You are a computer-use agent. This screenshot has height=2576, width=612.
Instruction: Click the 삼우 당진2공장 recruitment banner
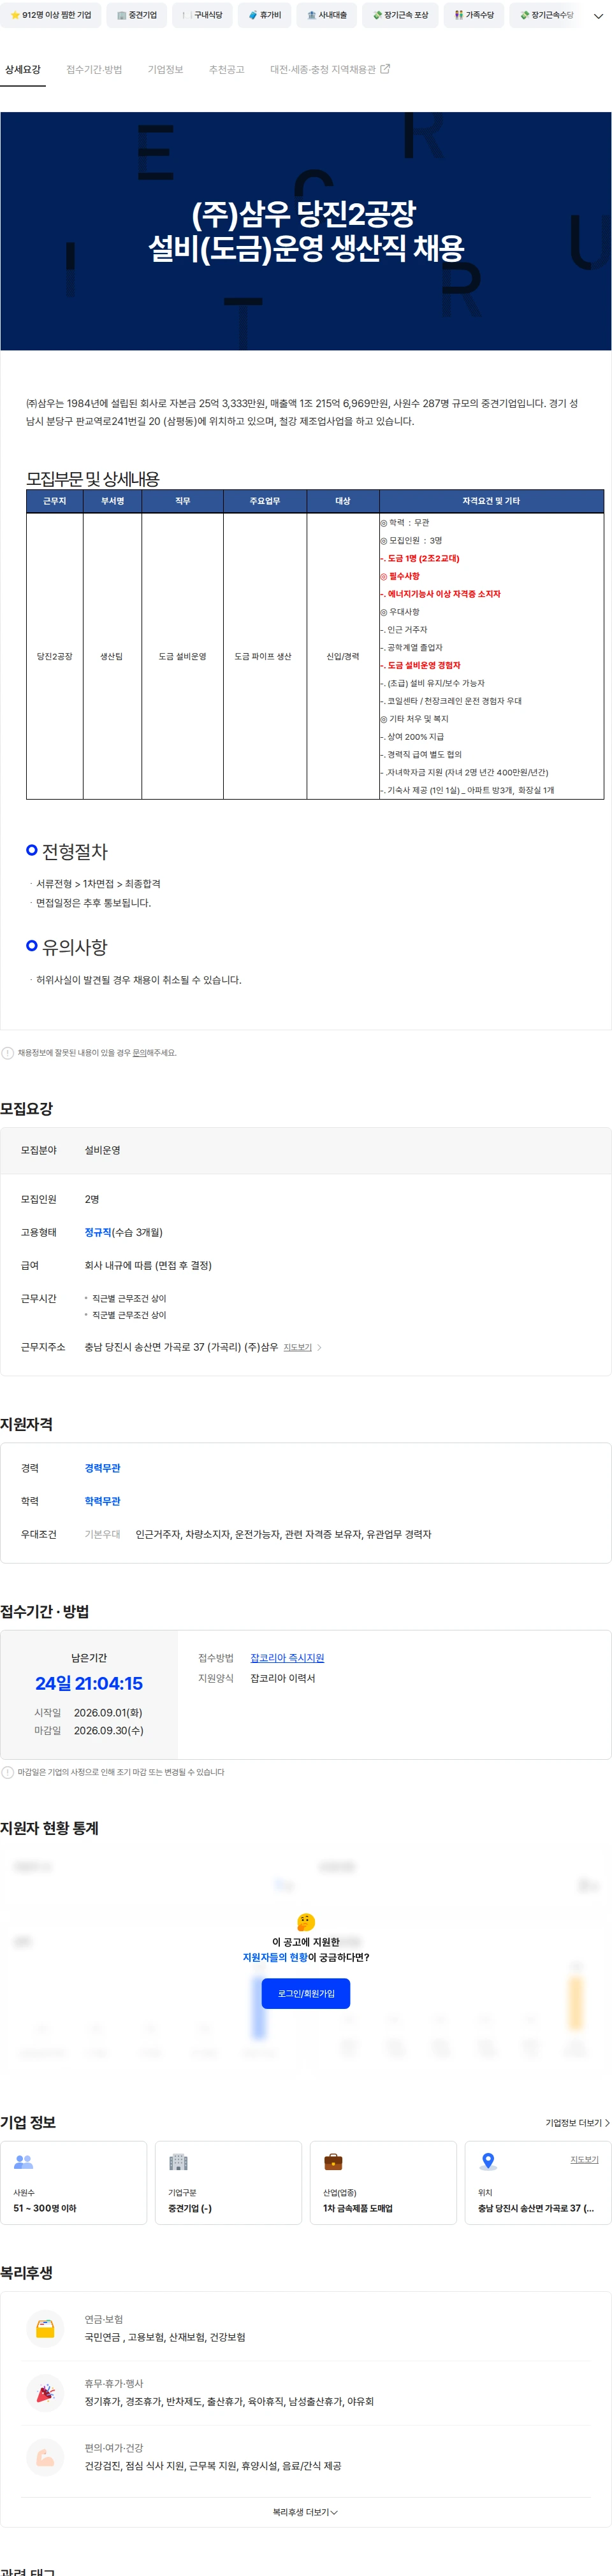pos(306,231)
